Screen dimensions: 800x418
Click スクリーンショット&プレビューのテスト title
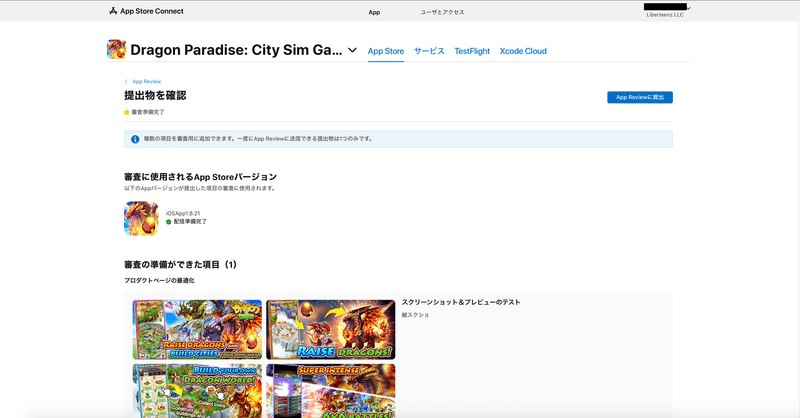coord(461,302)
